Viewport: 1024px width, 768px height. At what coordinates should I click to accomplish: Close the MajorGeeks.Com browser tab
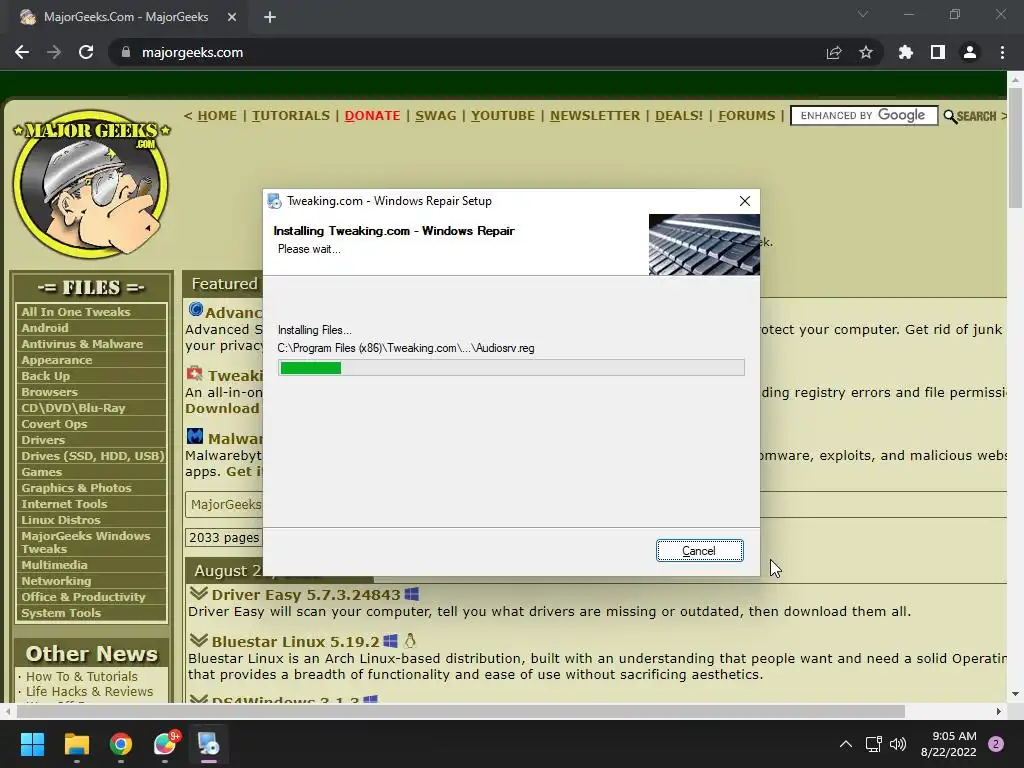[232, 17]
